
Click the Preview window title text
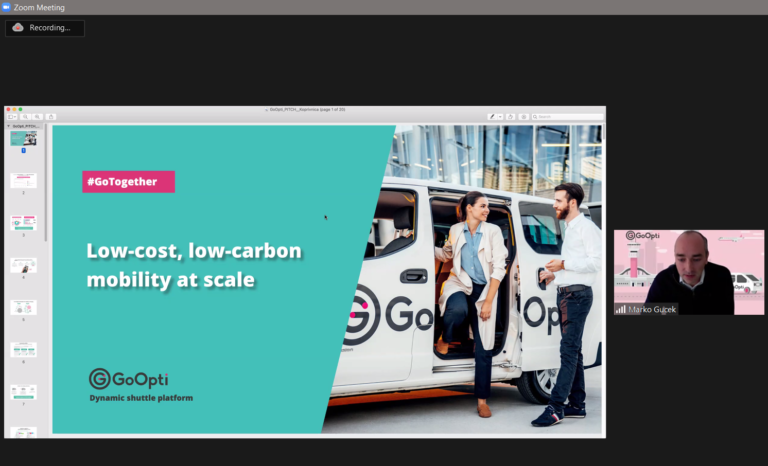click(x=308, y=109)
